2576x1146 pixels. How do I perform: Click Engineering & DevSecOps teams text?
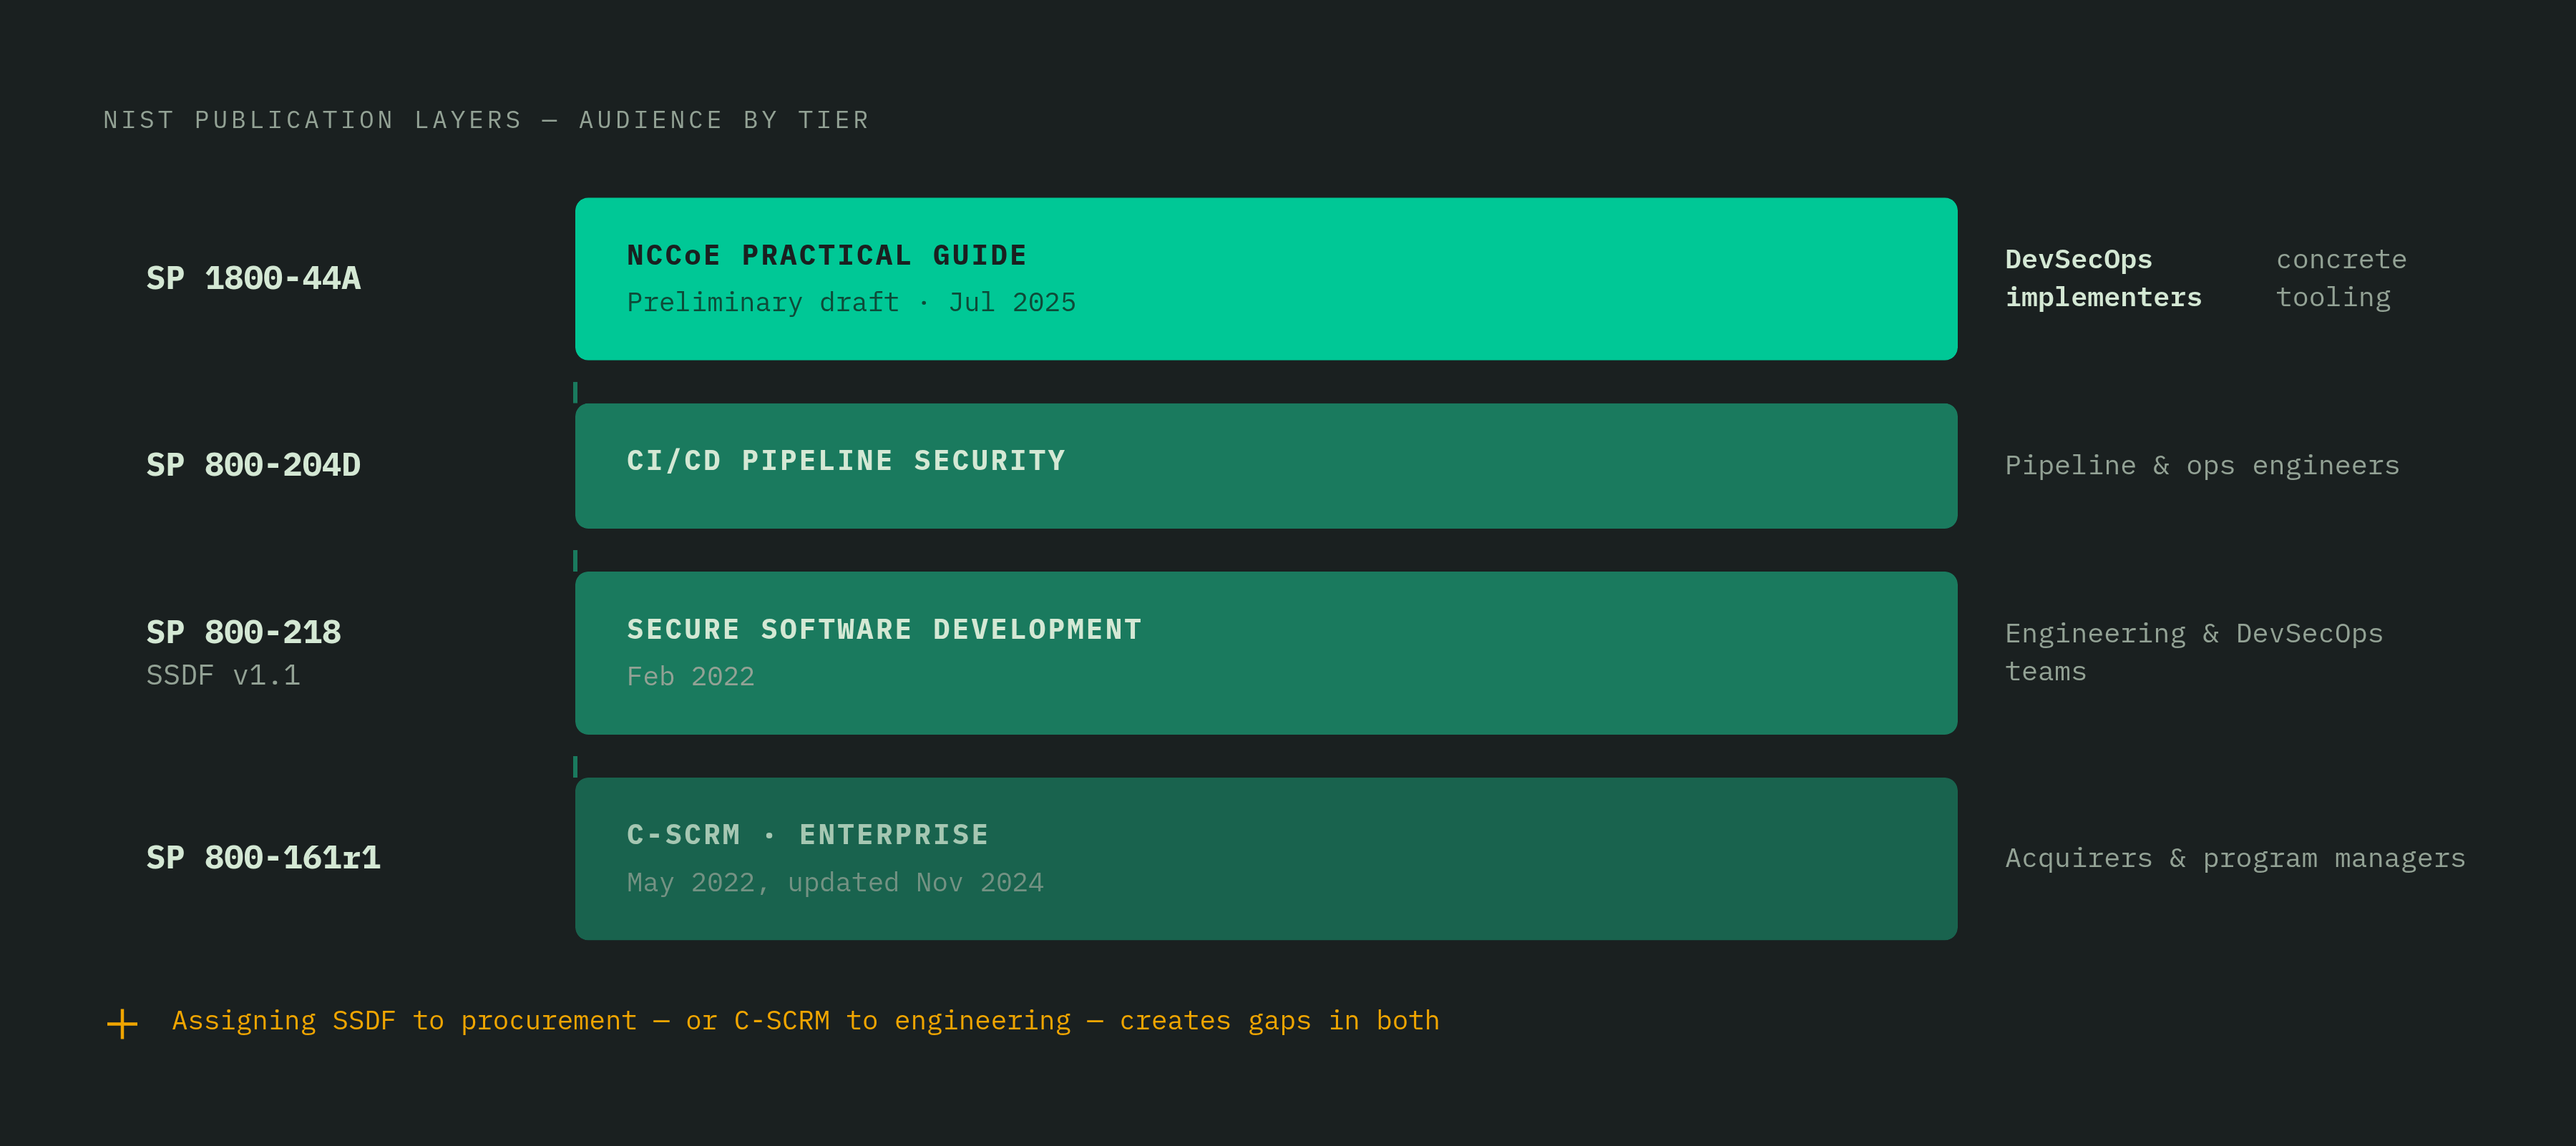click(x=2194, y=653)
